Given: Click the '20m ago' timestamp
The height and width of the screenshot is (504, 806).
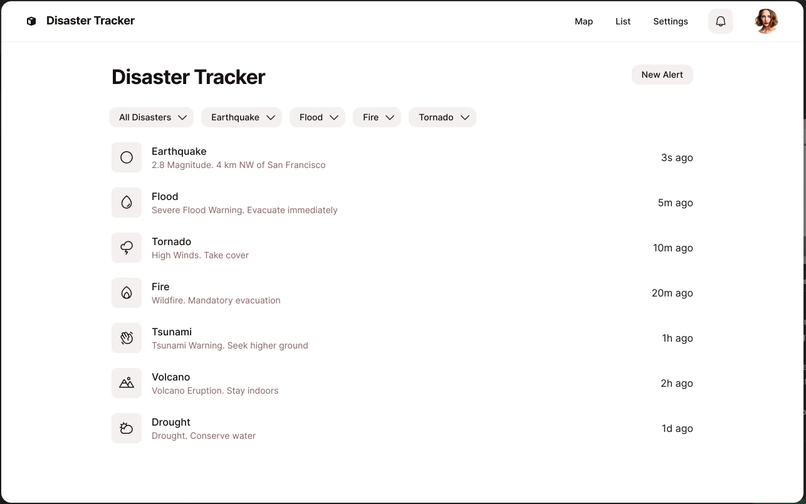Looking at the screenshot, I should tap(672, 293).
